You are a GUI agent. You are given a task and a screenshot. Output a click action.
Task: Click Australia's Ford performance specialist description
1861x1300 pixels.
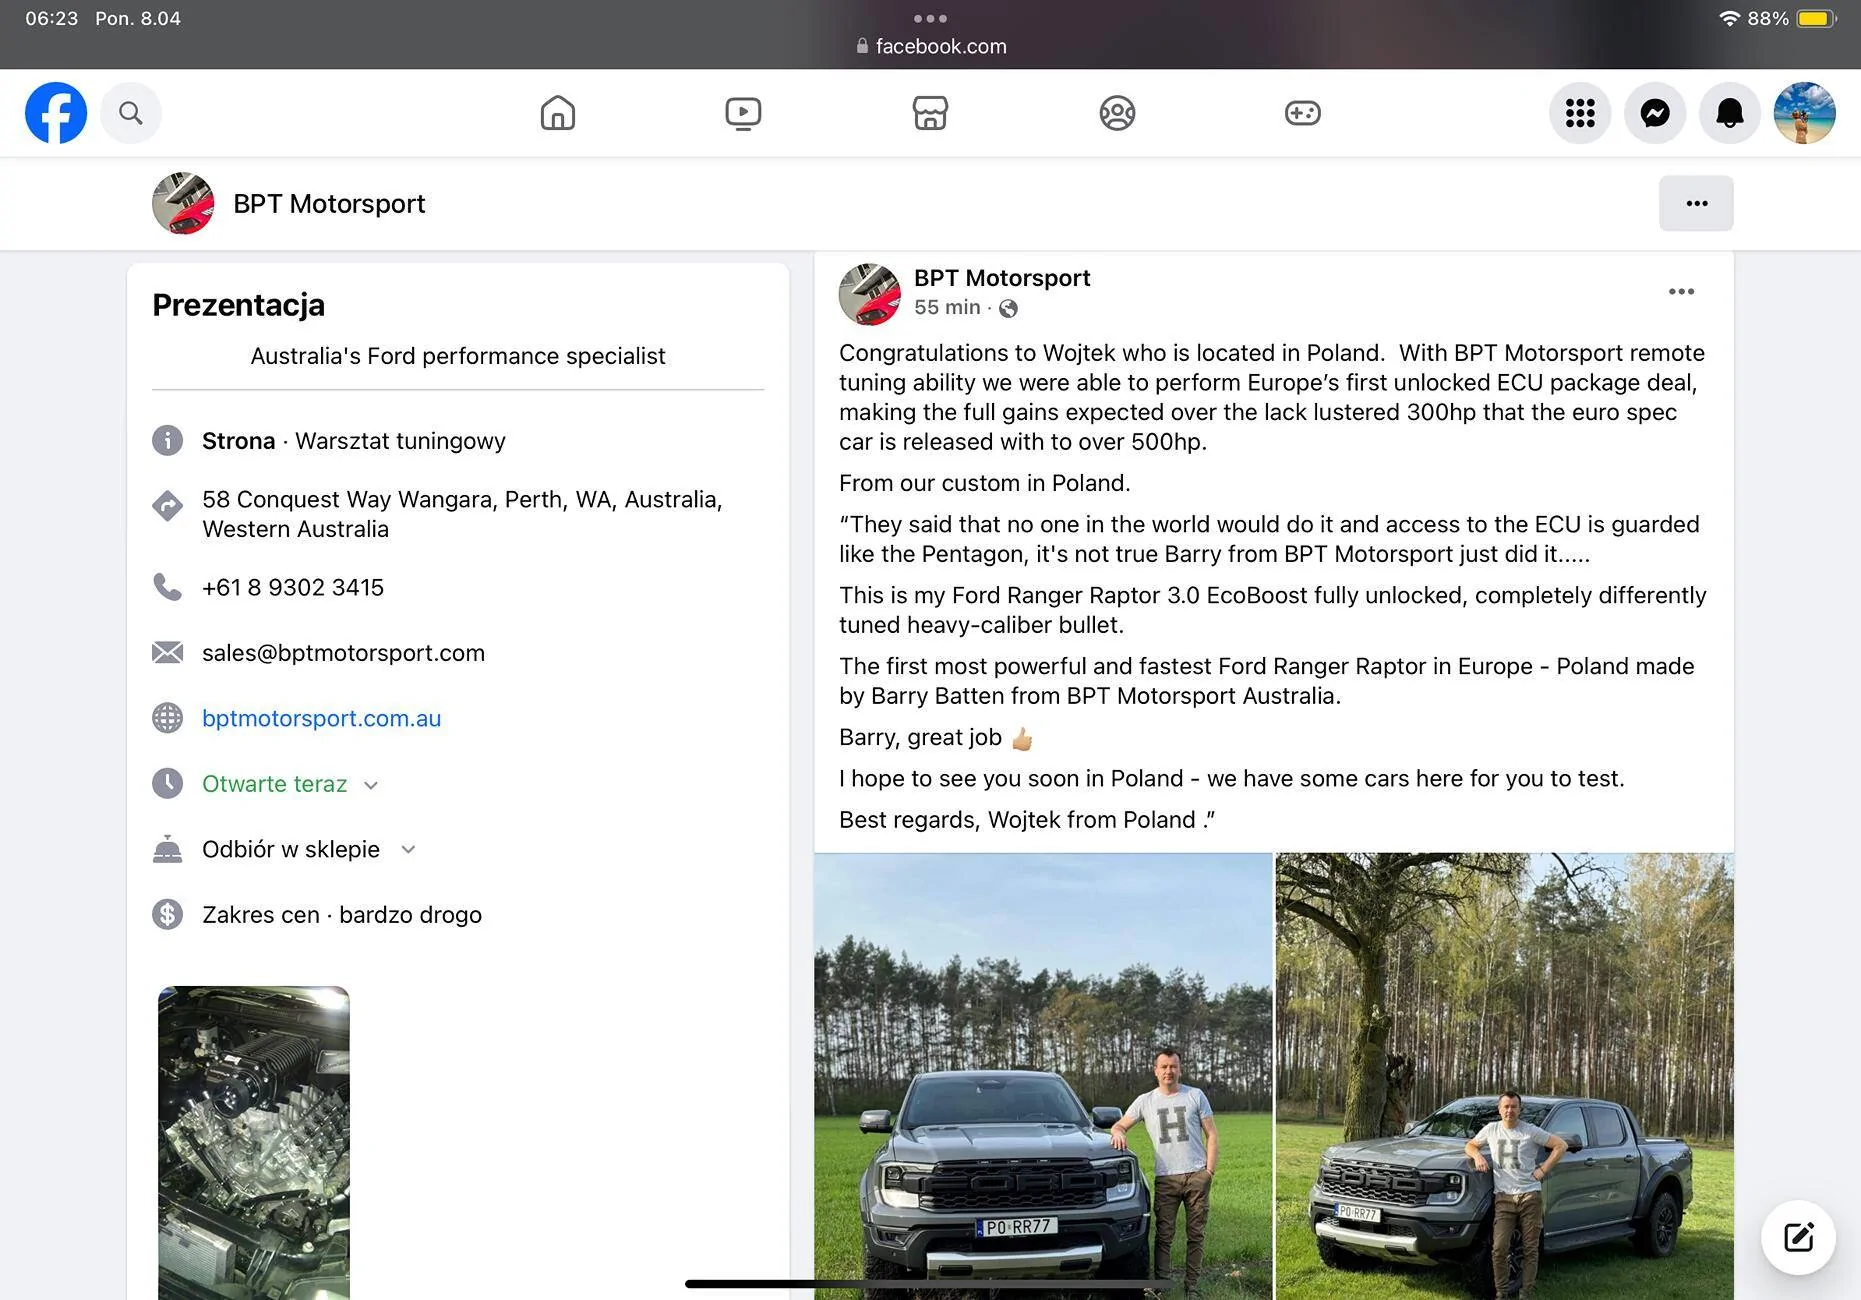(458, 356)
